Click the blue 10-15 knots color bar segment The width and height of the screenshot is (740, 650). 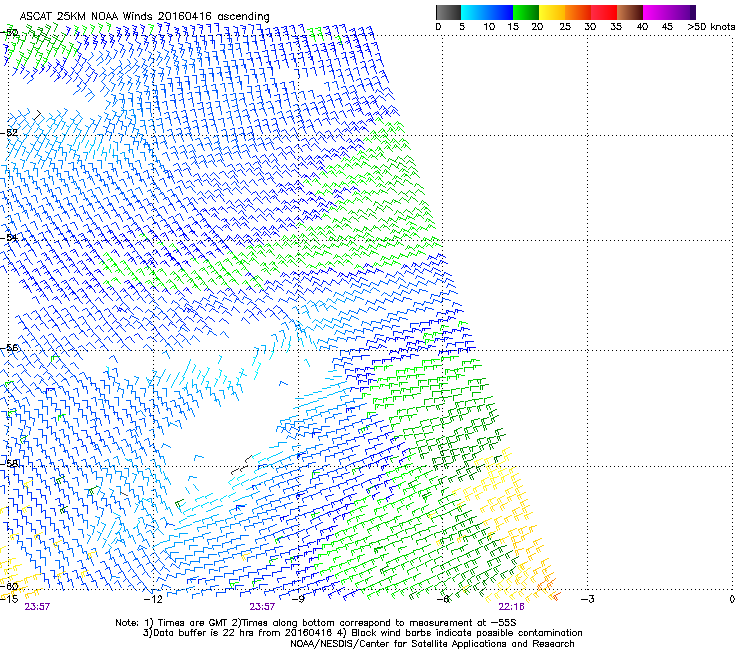pyautogui.click(x=500, y=12)
